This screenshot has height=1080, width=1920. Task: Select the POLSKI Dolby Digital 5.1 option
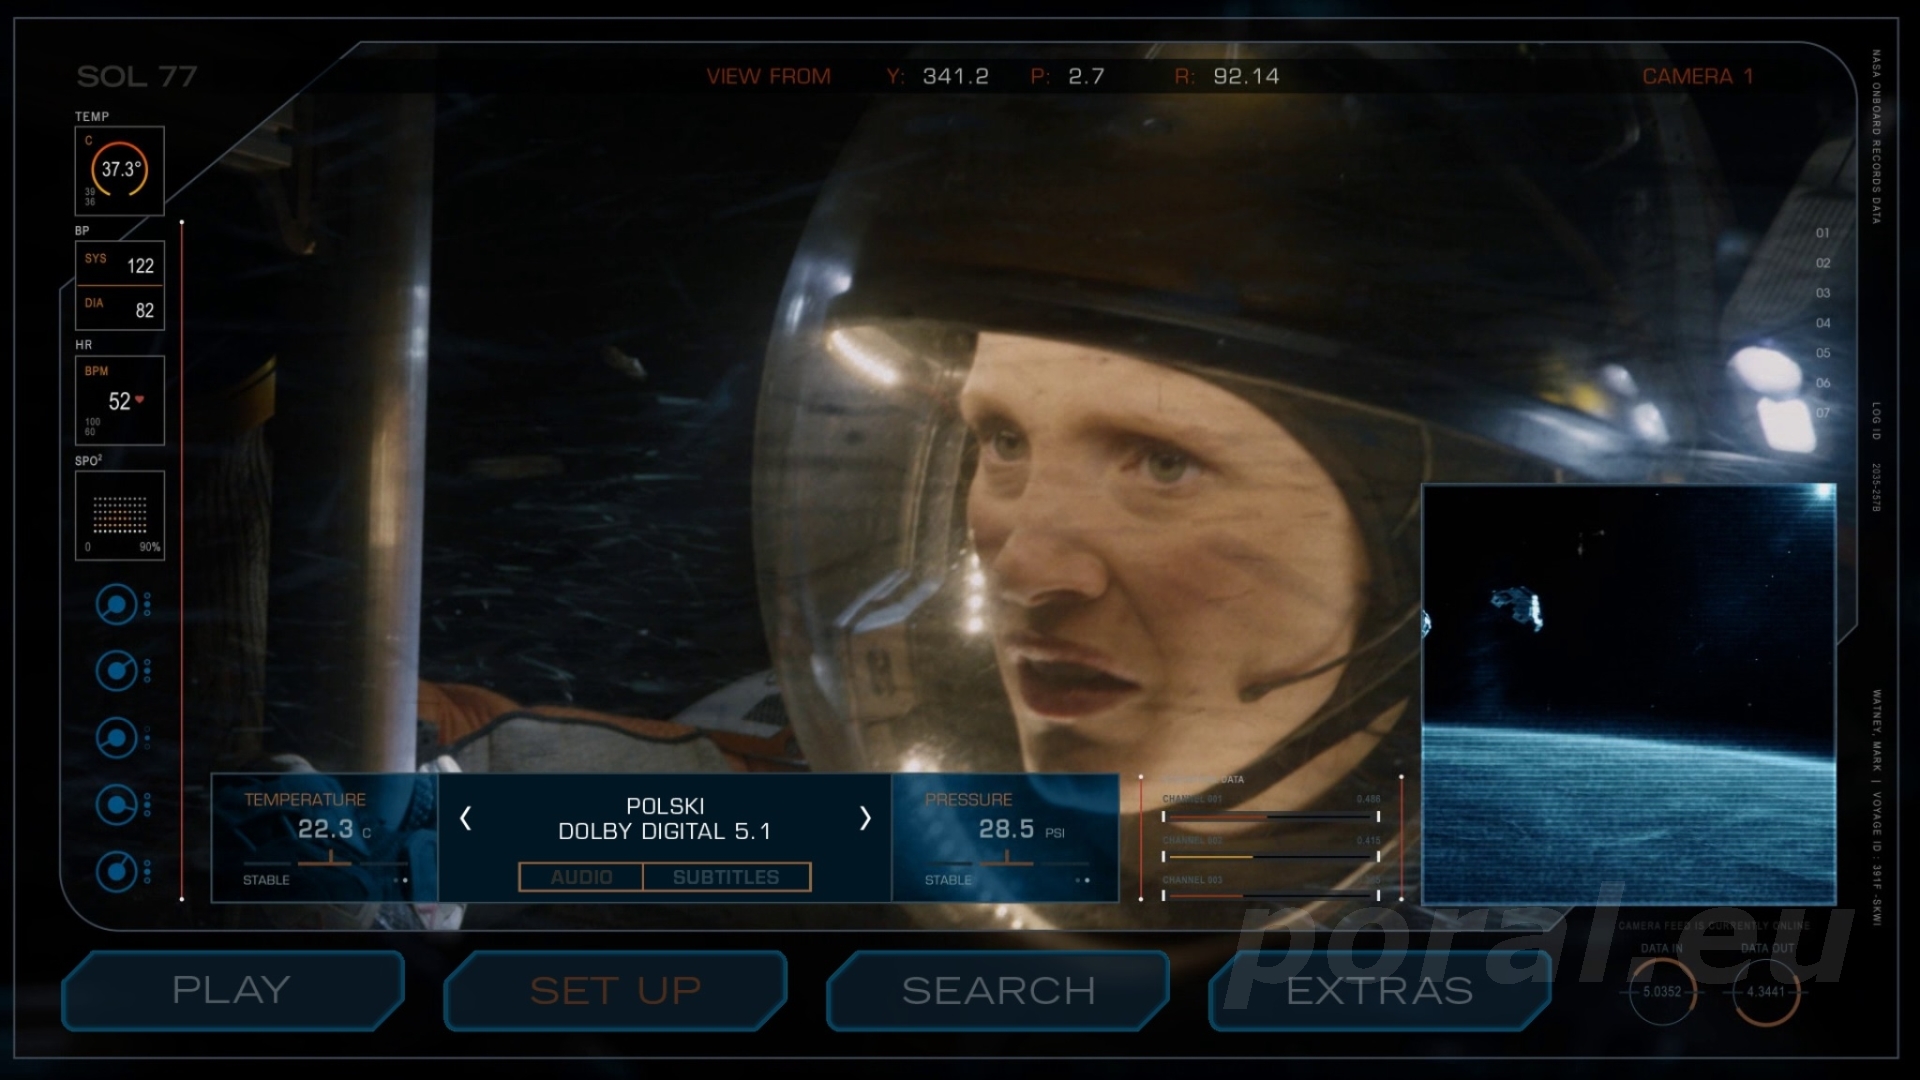(665, 819)
